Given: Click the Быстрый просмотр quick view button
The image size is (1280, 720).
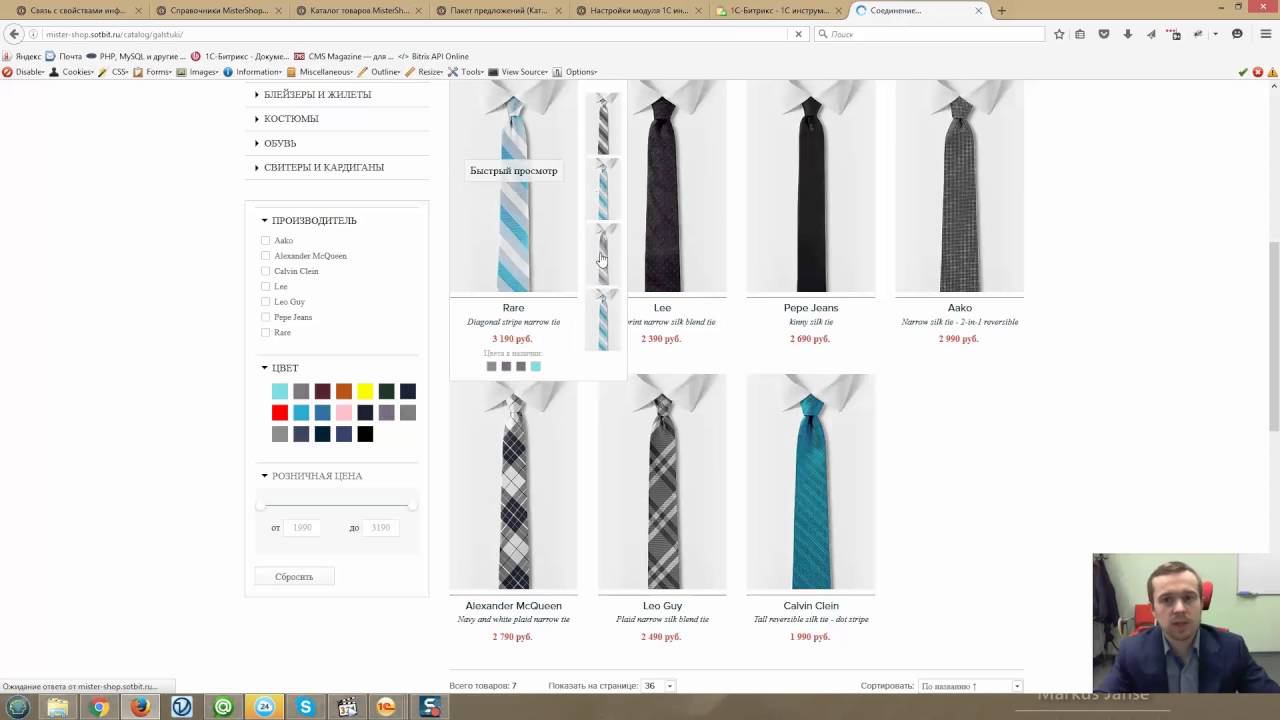Looking at the screenshot, I should [514, 171].
